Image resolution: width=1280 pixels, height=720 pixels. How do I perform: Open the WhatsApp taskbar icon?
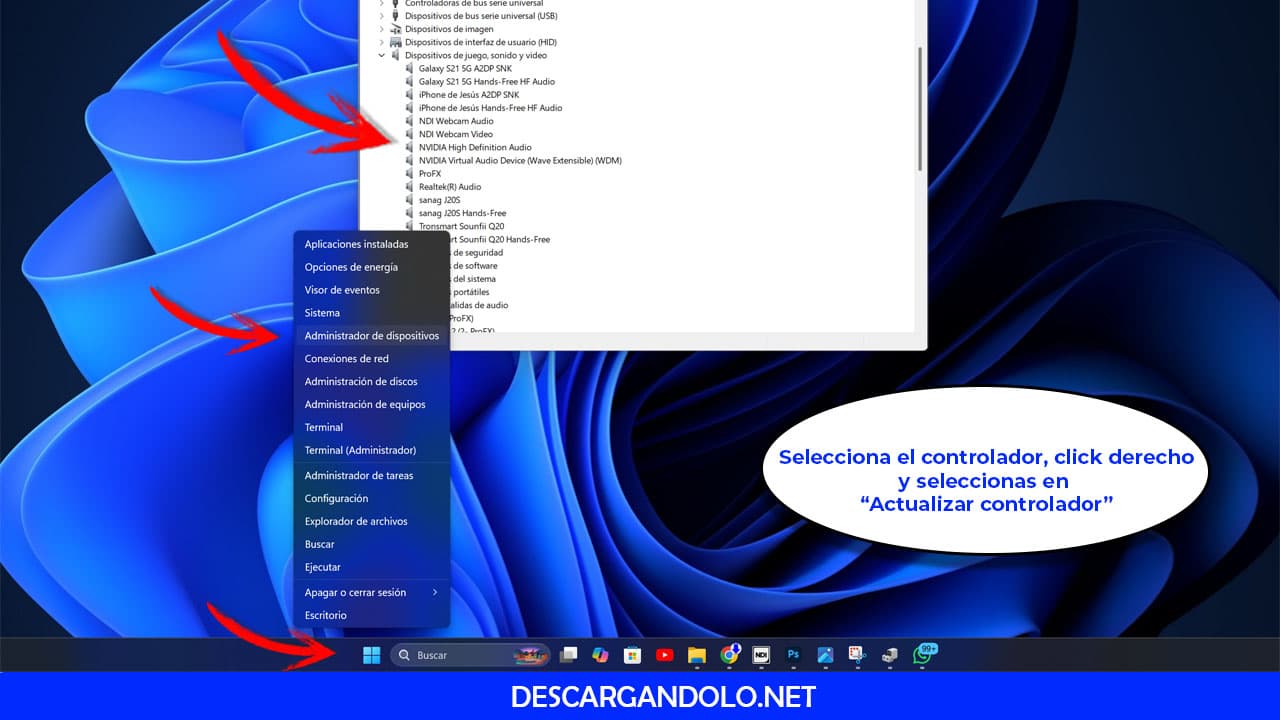click(922, 655)
